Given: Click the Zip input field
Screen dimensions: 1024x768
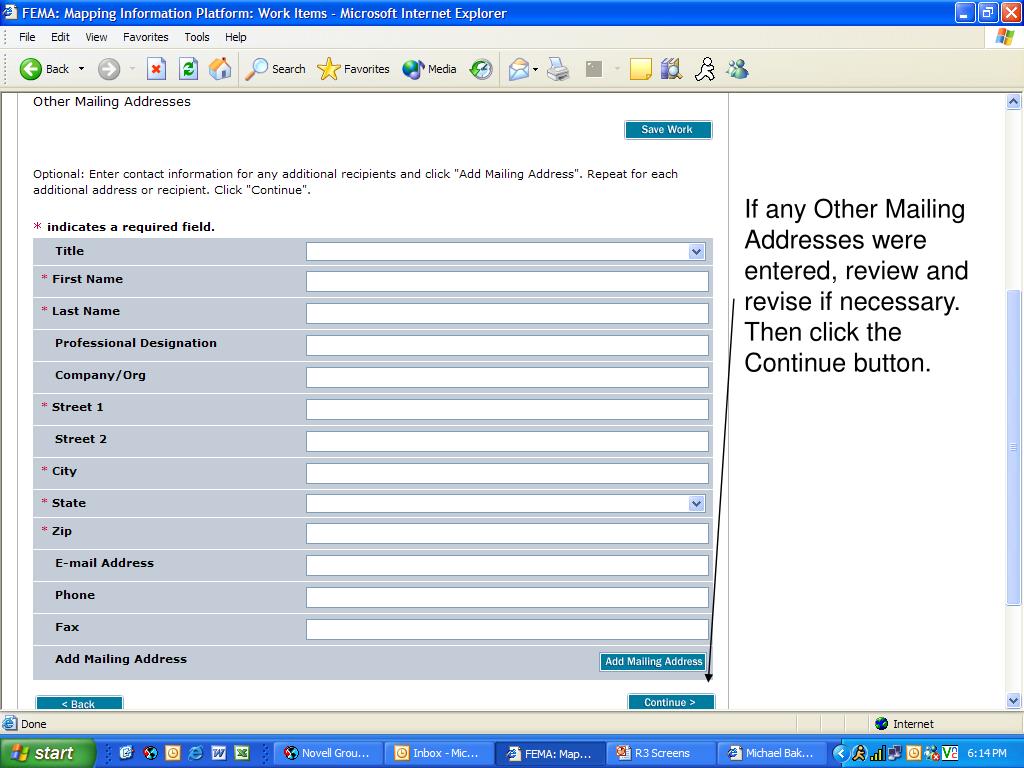Looking at the screenshot, I should 507,534.
